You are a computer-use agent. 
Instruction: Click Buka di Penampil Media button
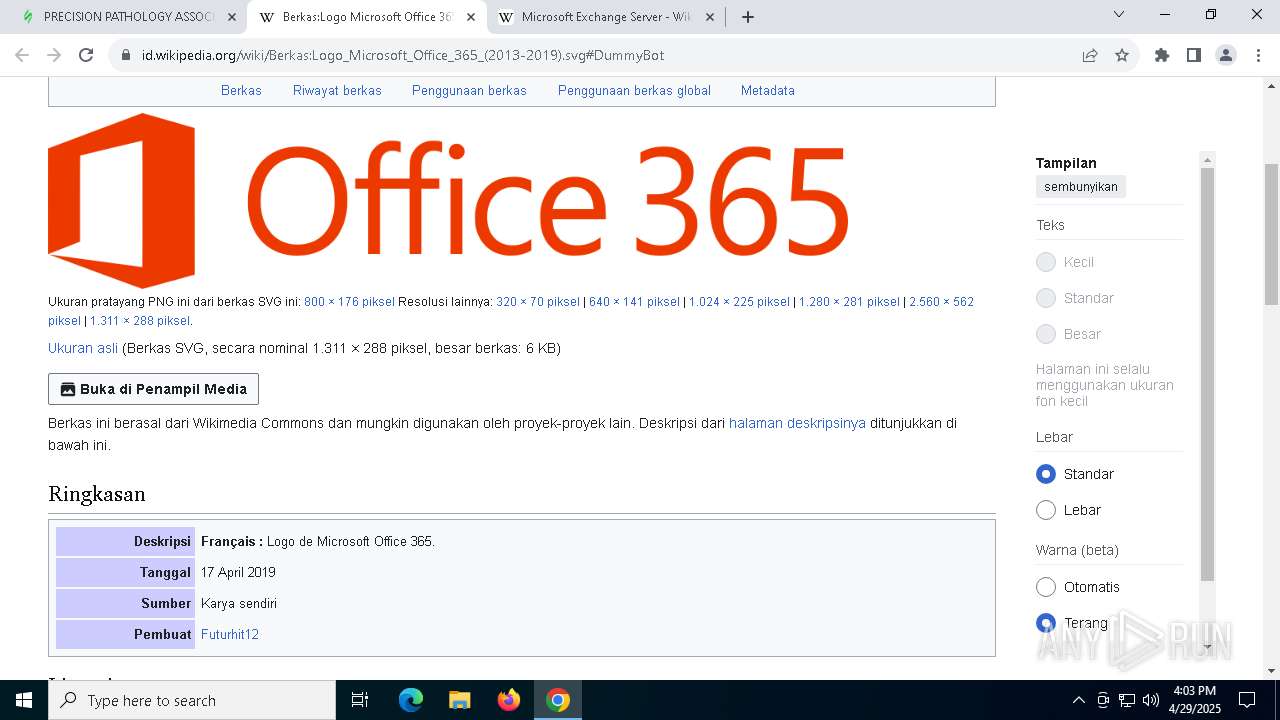point(153,389)
